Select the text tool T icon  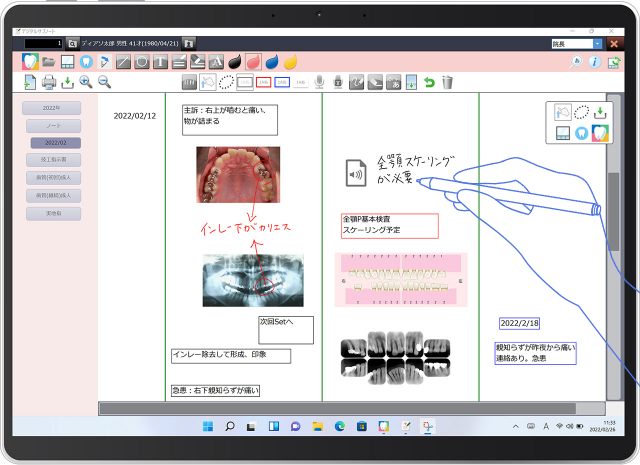[161, 62]
